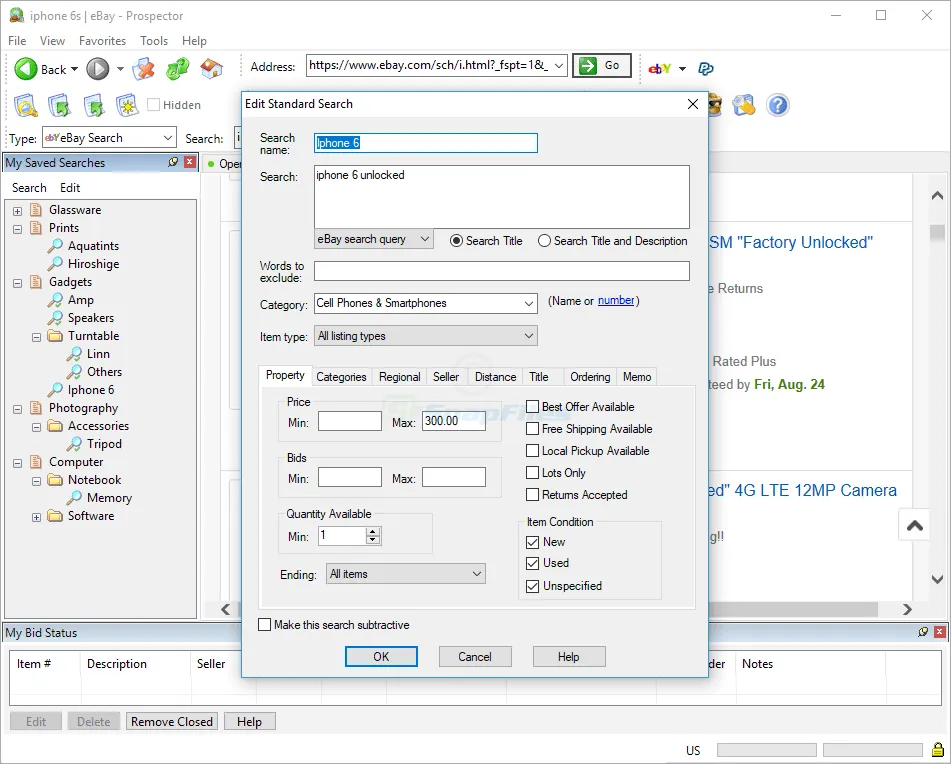Uncheck the Used item condition
Image resolution: width=951 pixels, height=764 pixels.
(533, 563)
